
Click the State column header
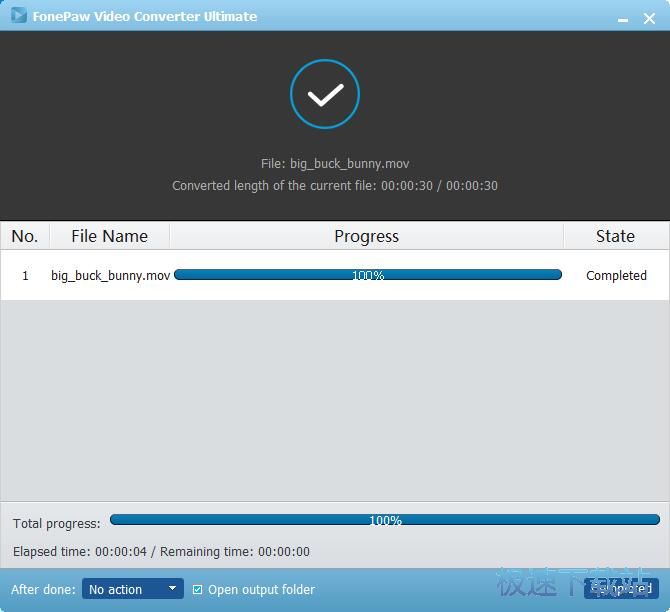point(615,236)
